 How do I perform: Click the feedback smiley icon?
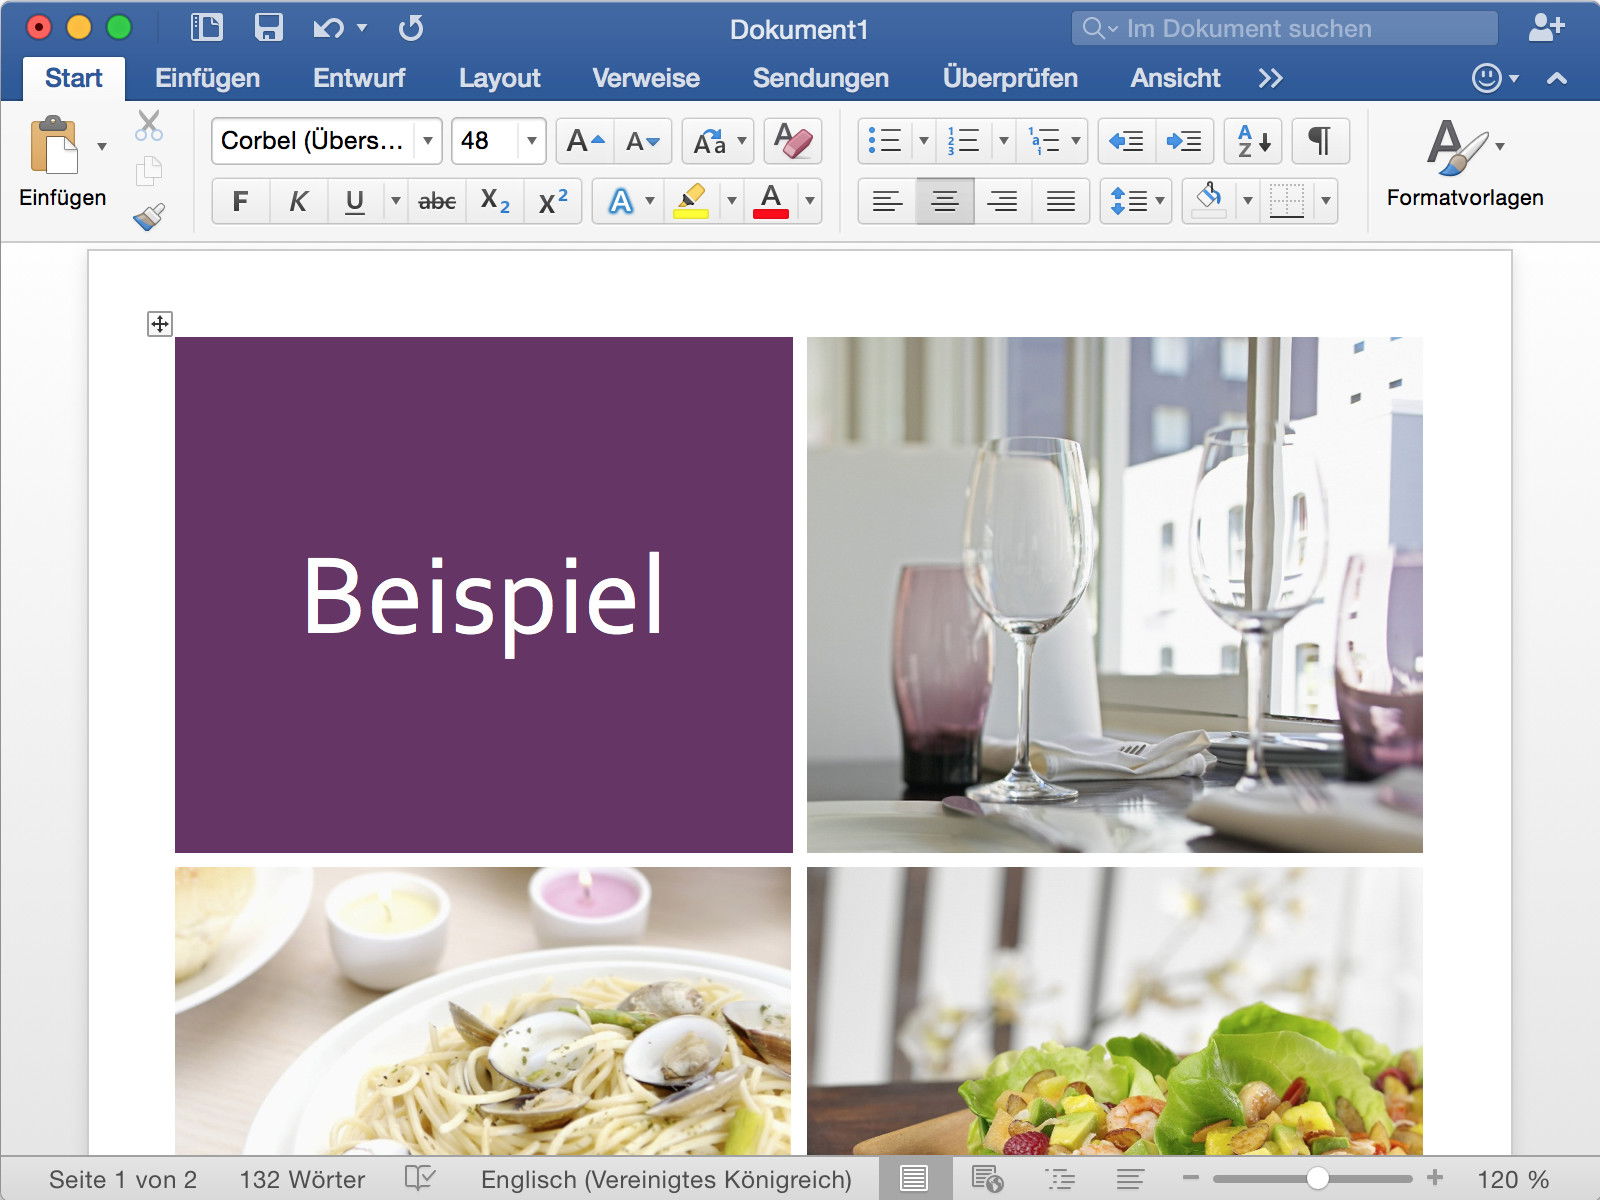1487,78
